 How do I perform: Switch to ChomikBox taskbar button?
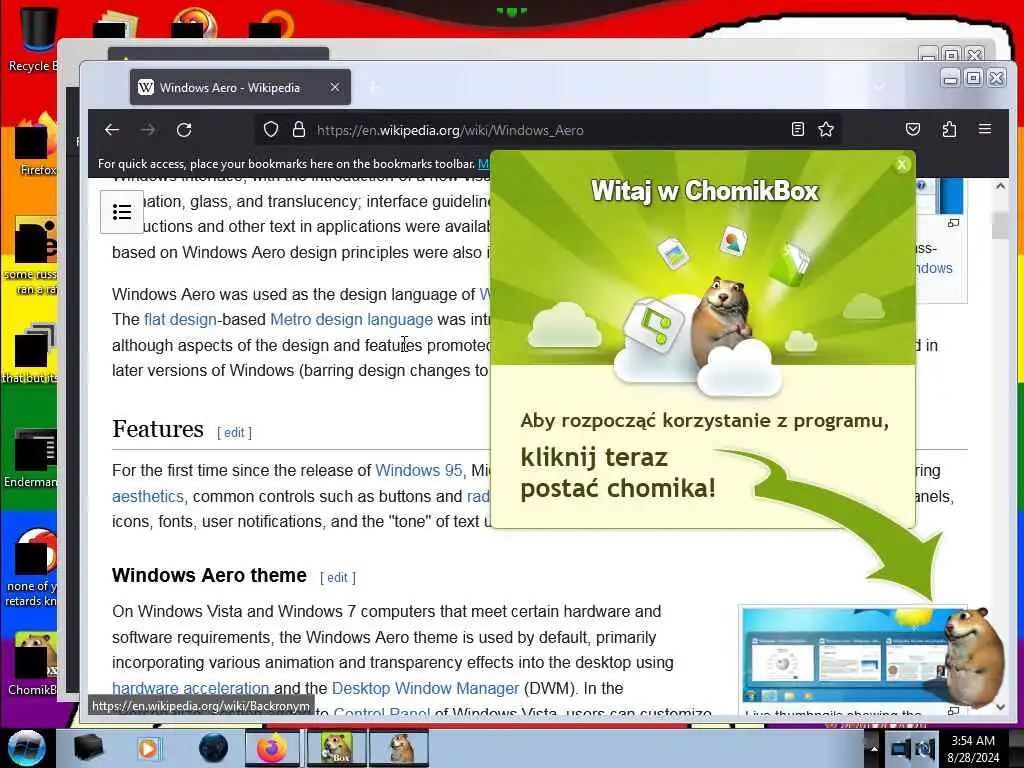[x=336, y=748]
